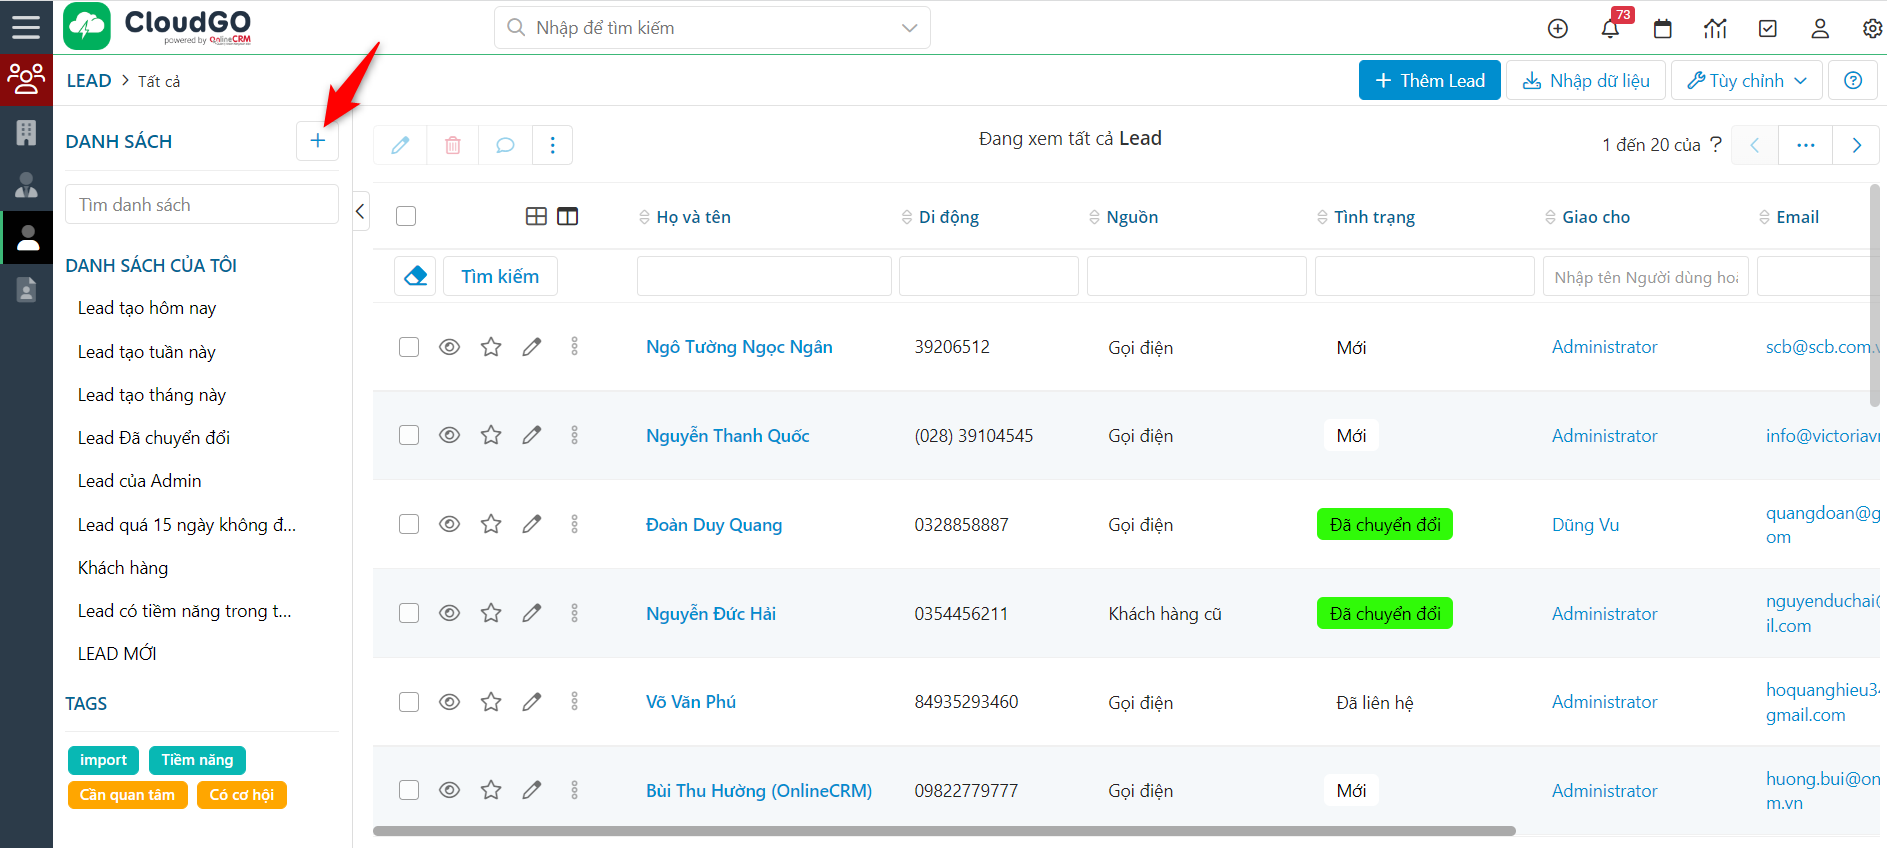Image resolution: width=1887 pixels, height=848 pixels.
Task: Open the 'Khách hàng' list item
Action: [x=123, y=567]
